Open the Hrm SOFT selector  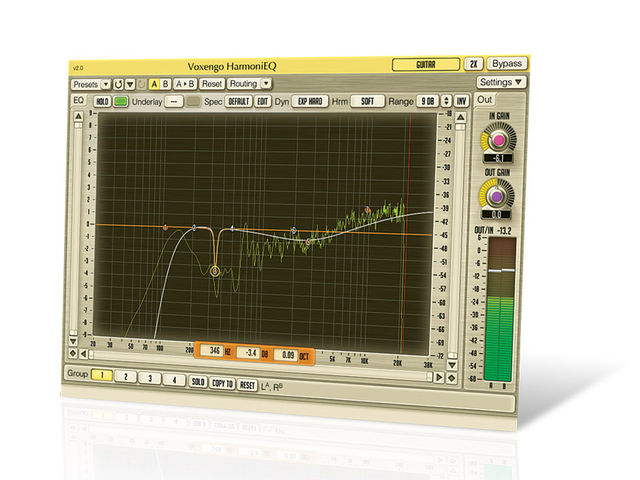click(367, 101)
